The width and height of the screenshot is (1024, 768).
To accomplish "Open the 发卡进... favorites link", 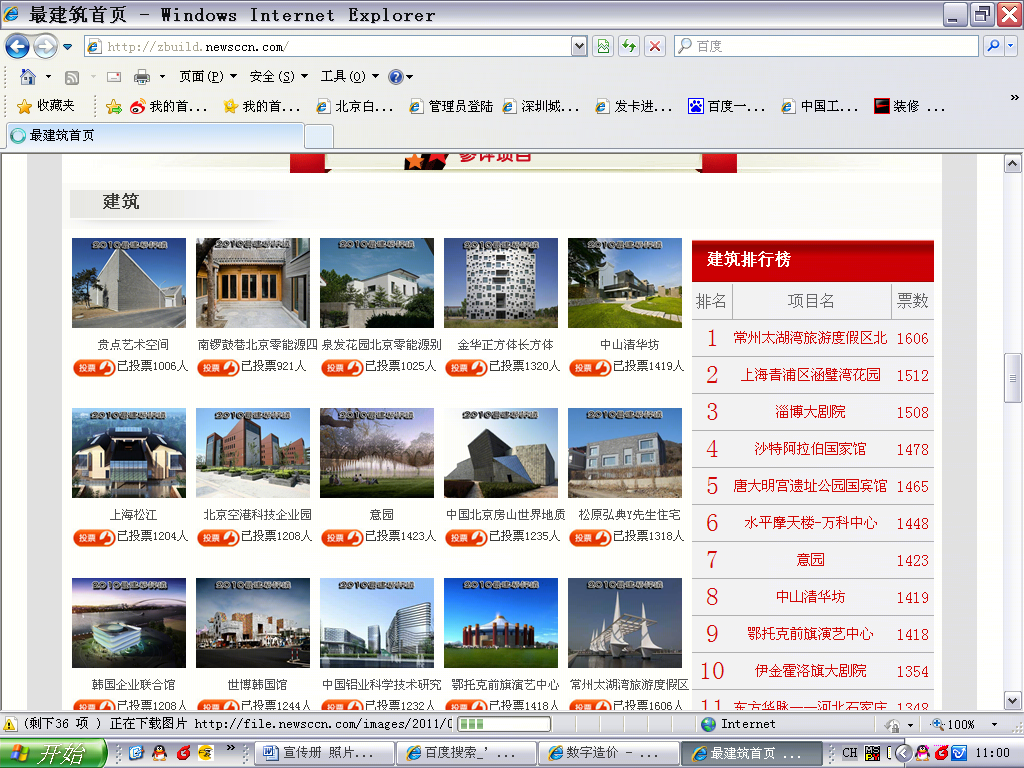I will pyautogui.click(x=634, y=106).
